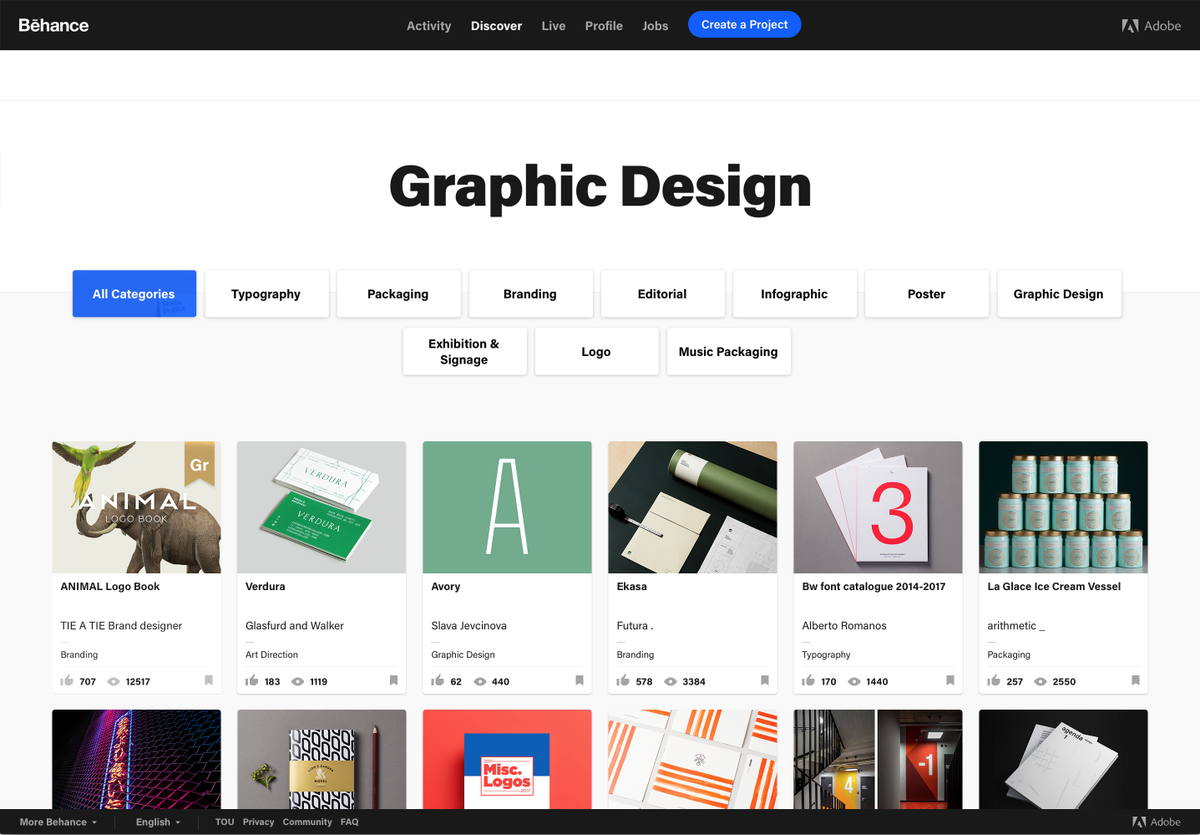The height and width of the screenshot is (835, 1200).
Task: Click the views eye icon on Verdura card
Action: click(x=298, y=681)
